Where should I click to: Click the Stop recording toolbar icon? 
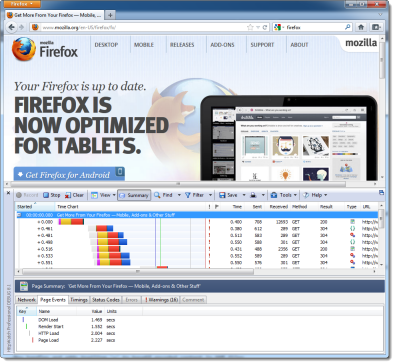46,195
